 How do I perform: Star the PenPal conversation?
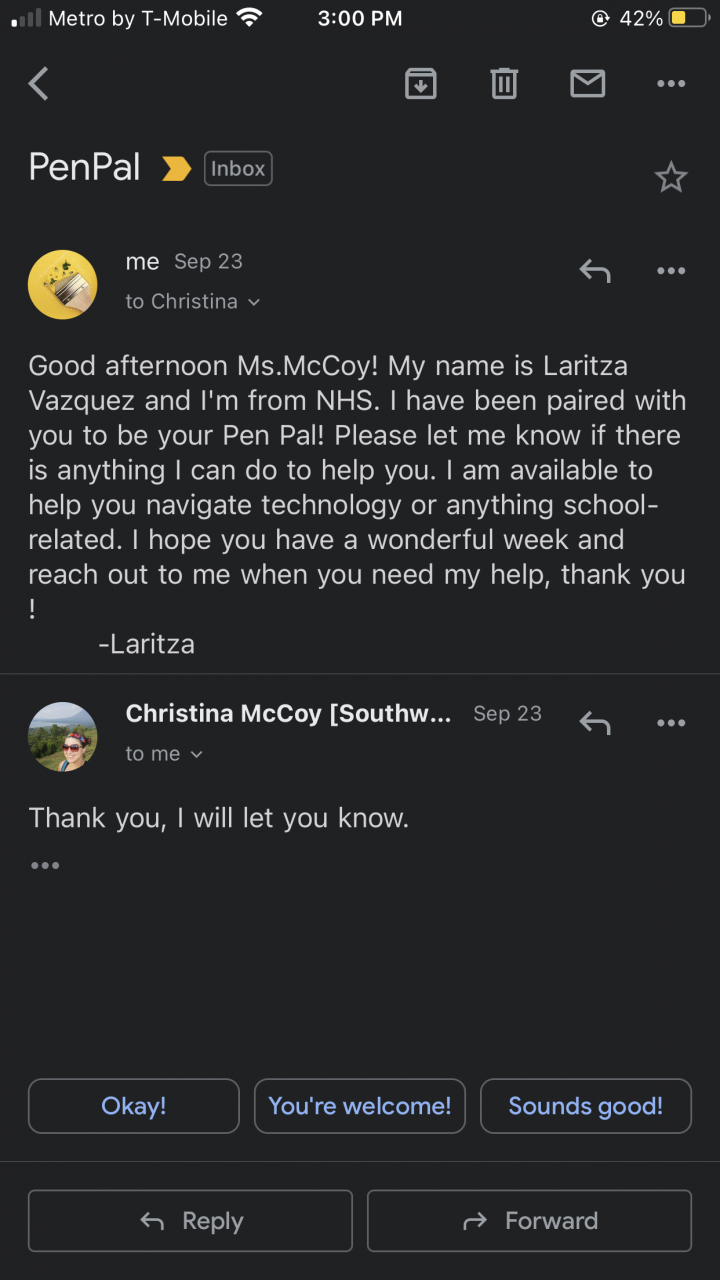coord(671,178)
